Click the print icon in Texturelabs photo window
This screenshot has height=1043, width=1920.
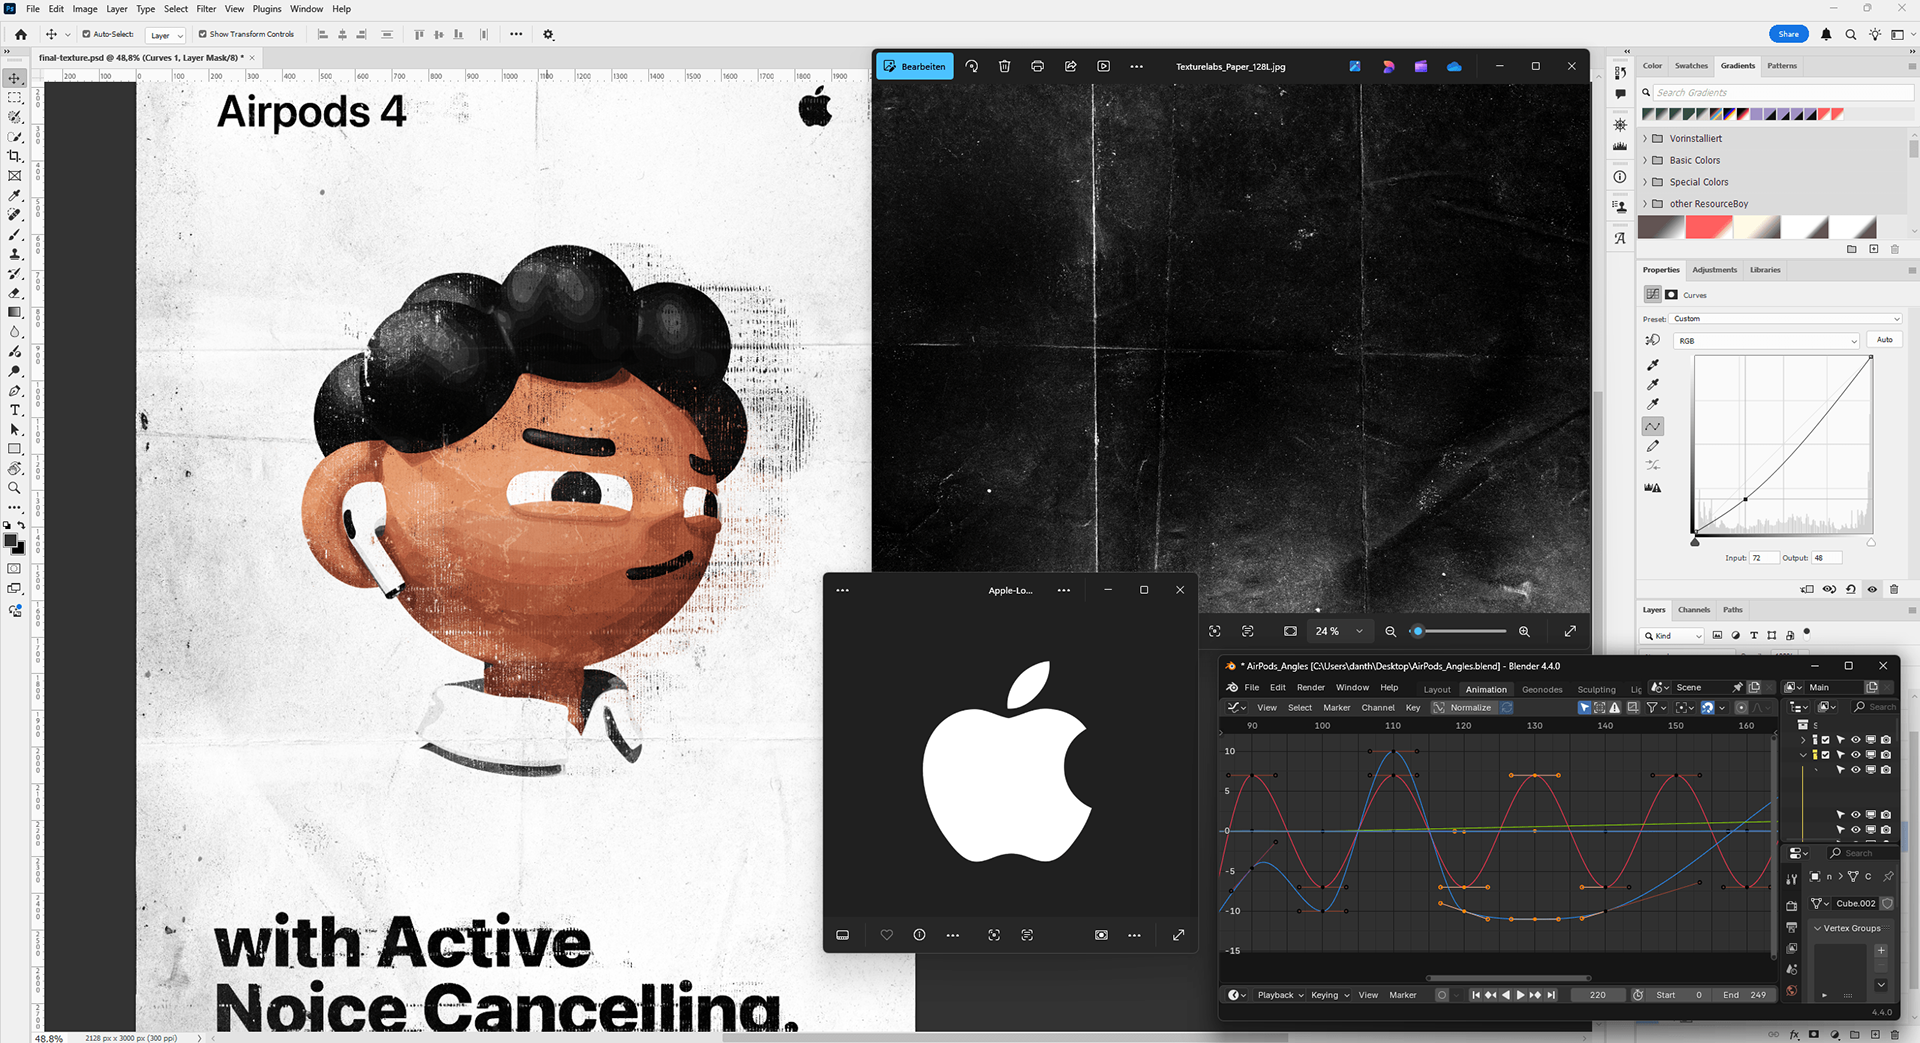tap(1037, 66)
